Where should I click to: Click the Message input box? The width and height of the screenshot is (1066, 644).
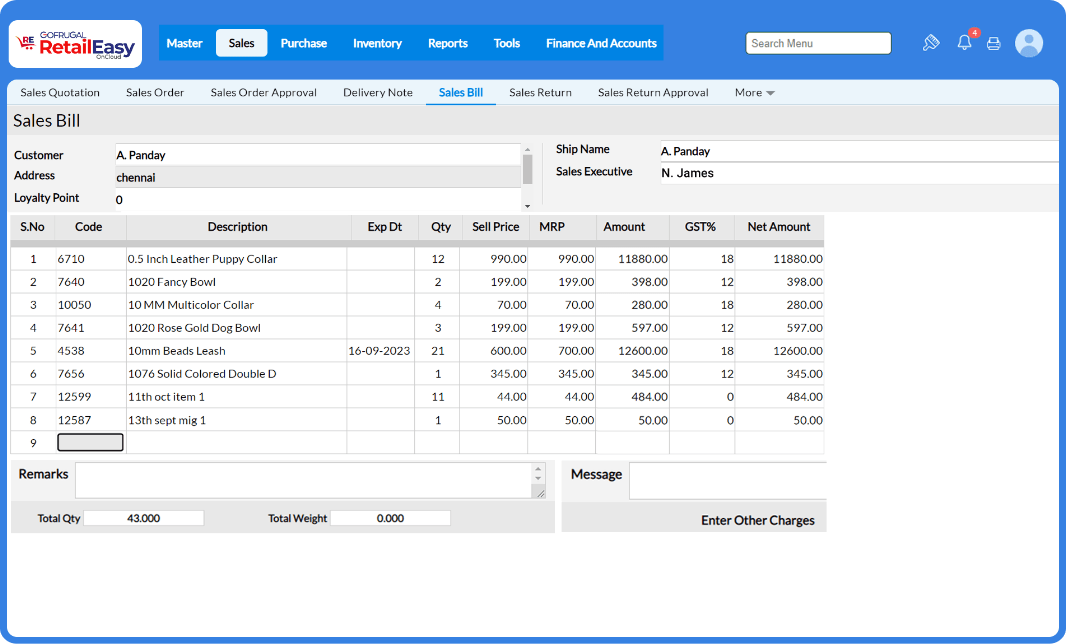[x=727, y=481]
